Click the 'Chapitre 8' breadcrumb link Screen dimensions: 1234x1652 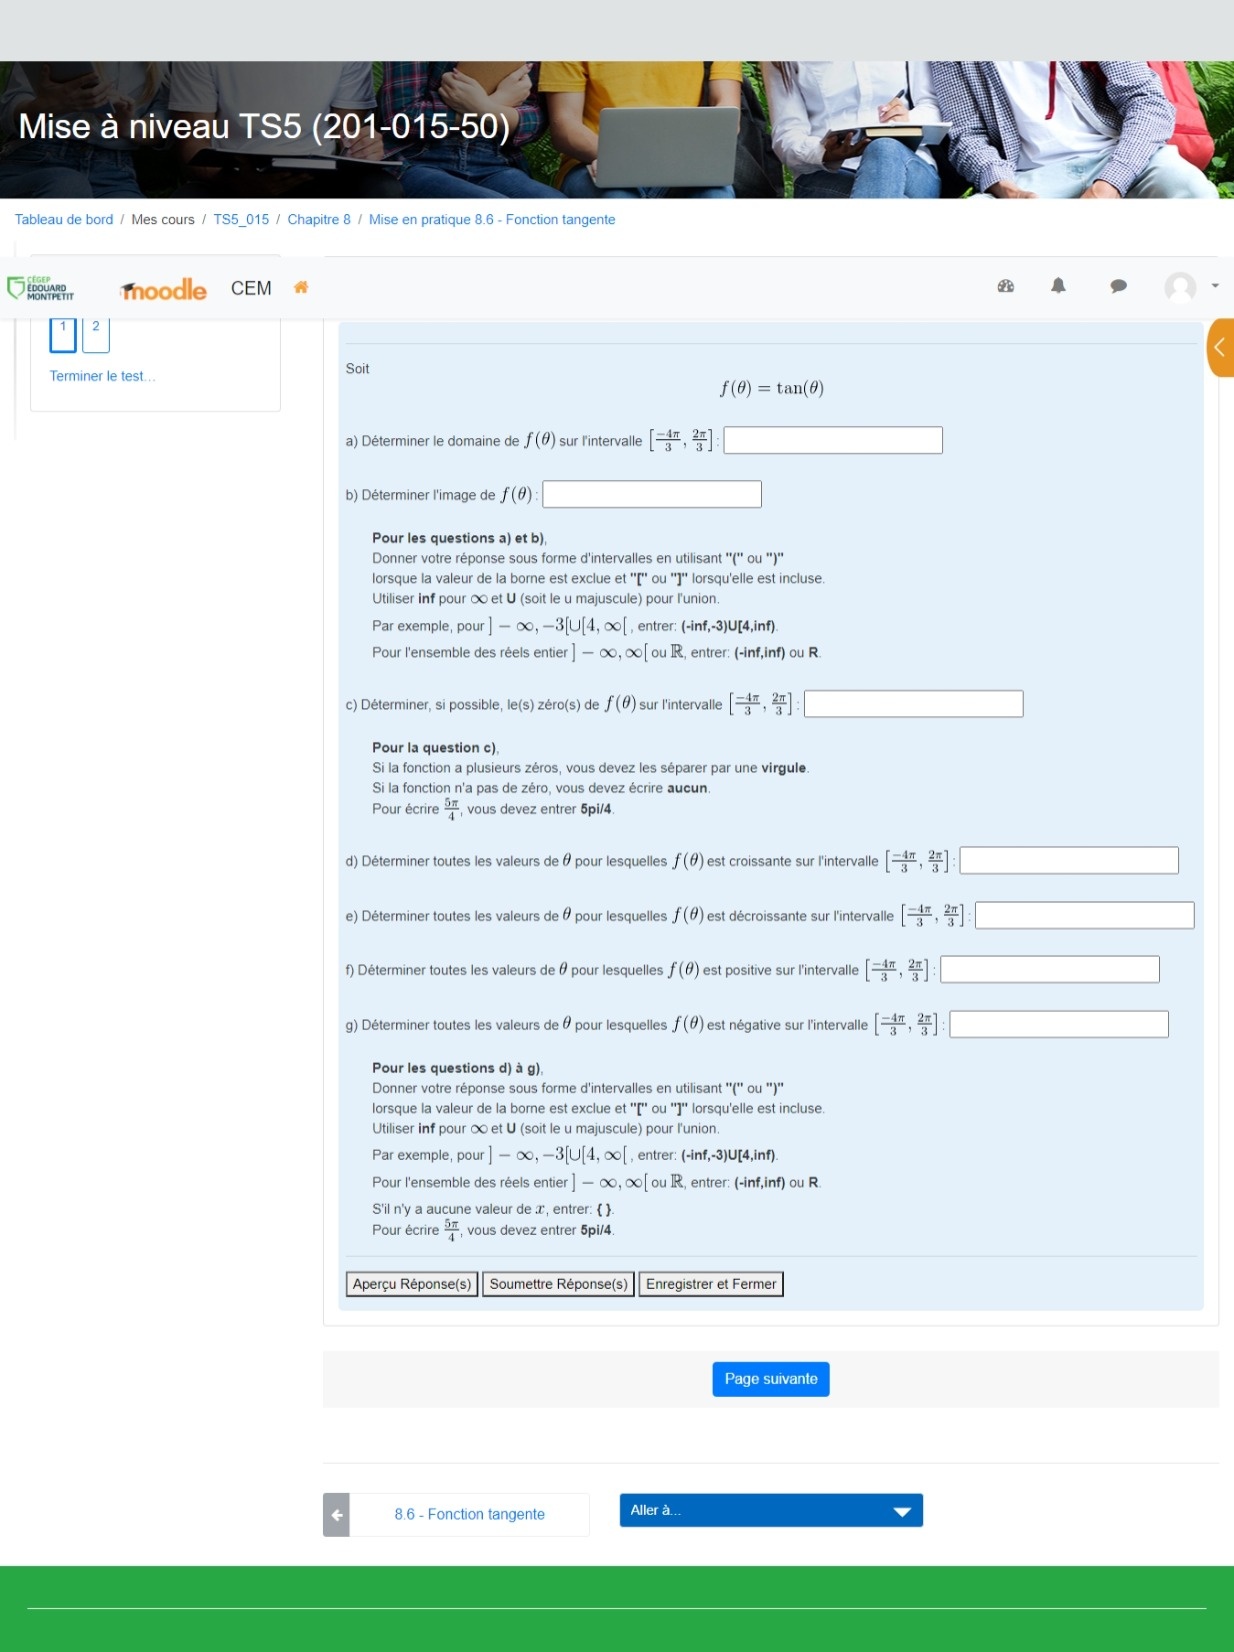(x=318, y=220)
